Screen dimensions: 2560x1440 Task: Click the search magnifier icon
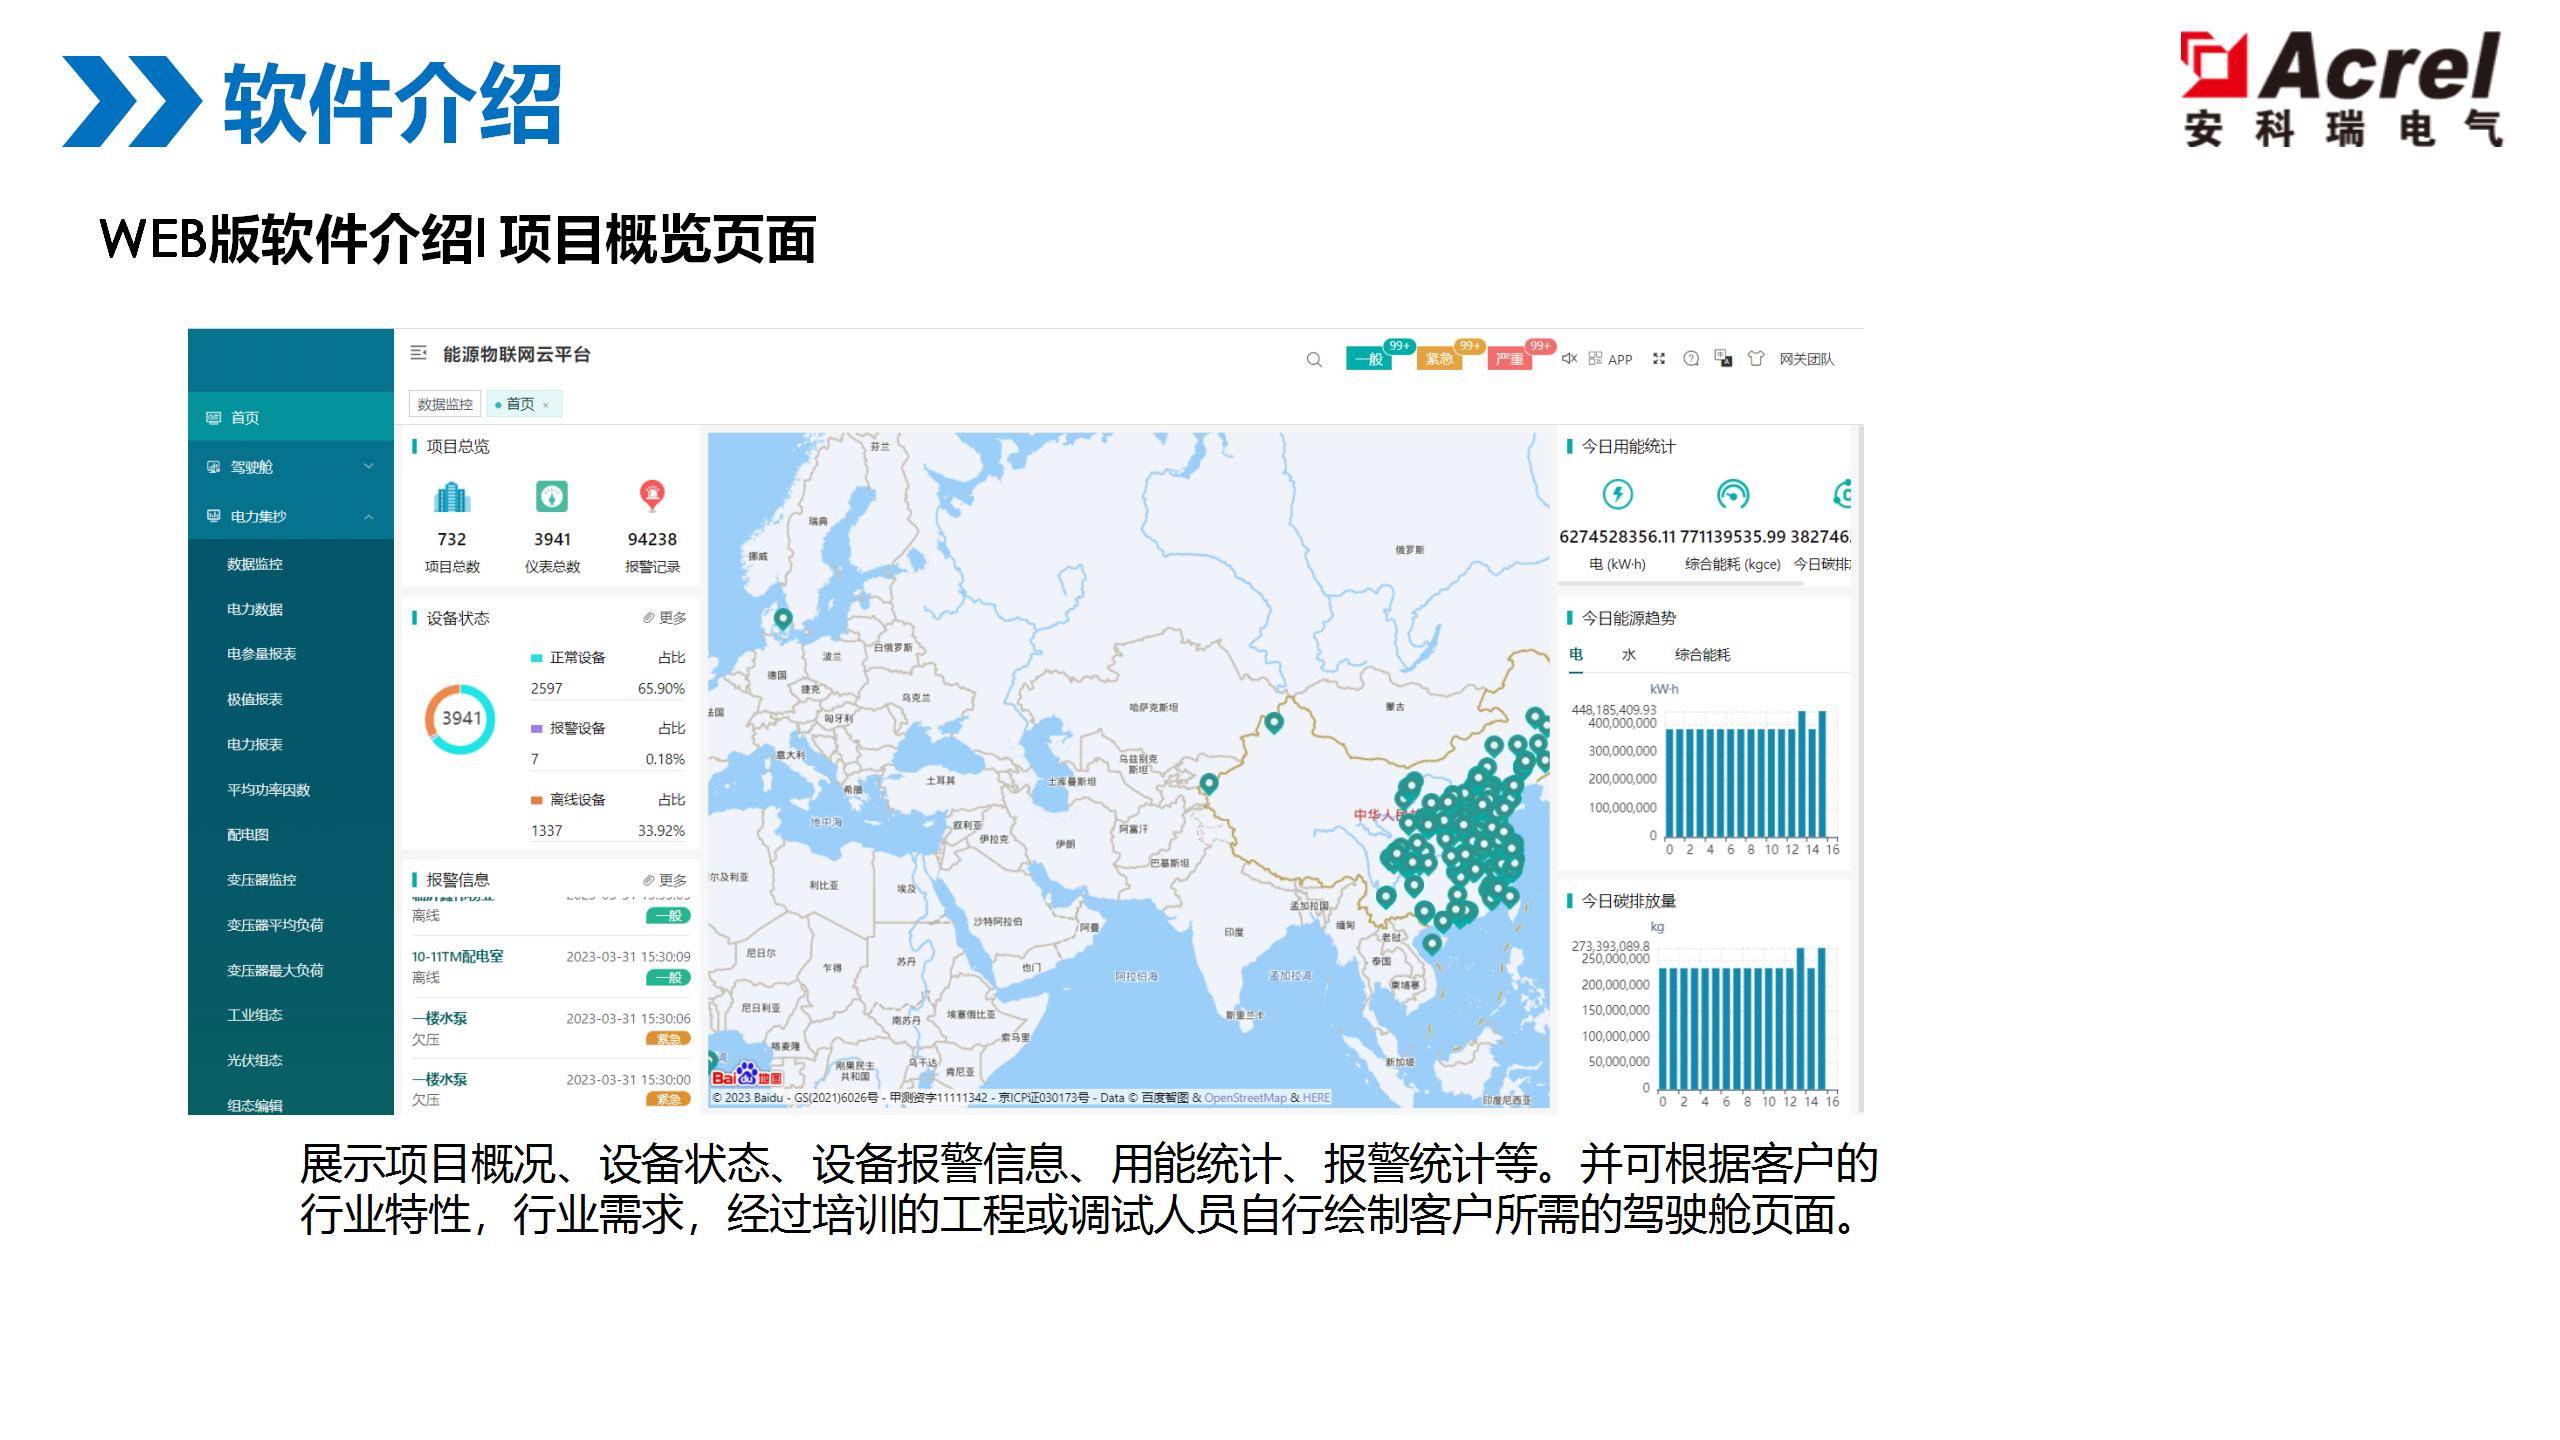[1314, 360]
